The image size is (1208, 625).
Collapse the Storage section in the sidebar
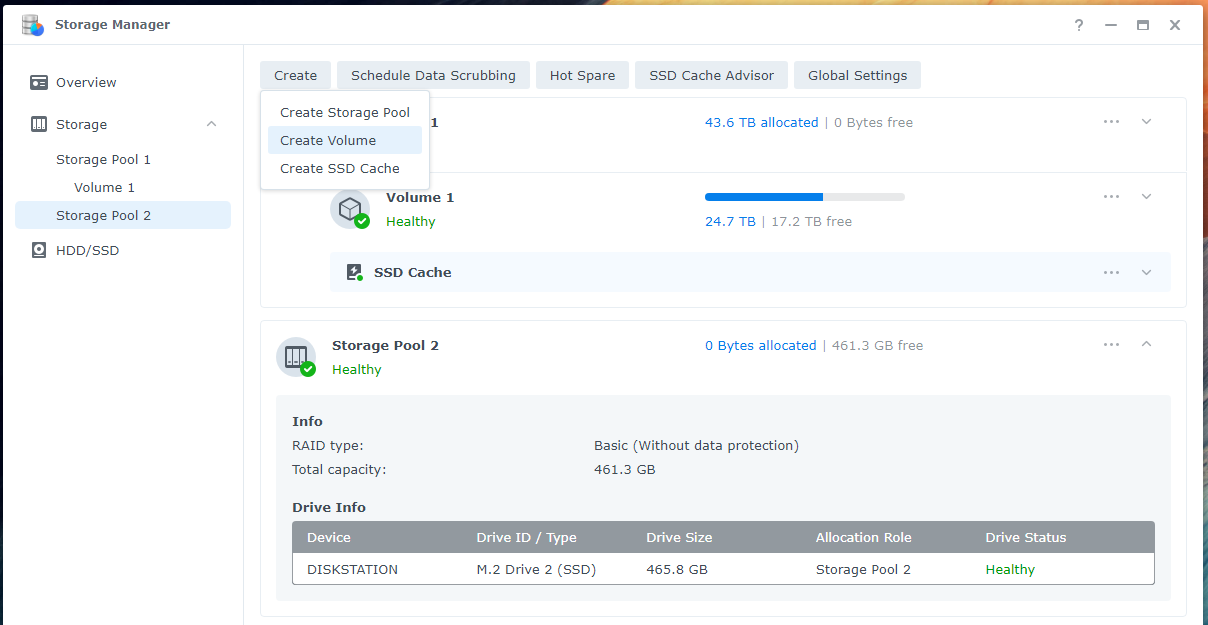(210, 124)
